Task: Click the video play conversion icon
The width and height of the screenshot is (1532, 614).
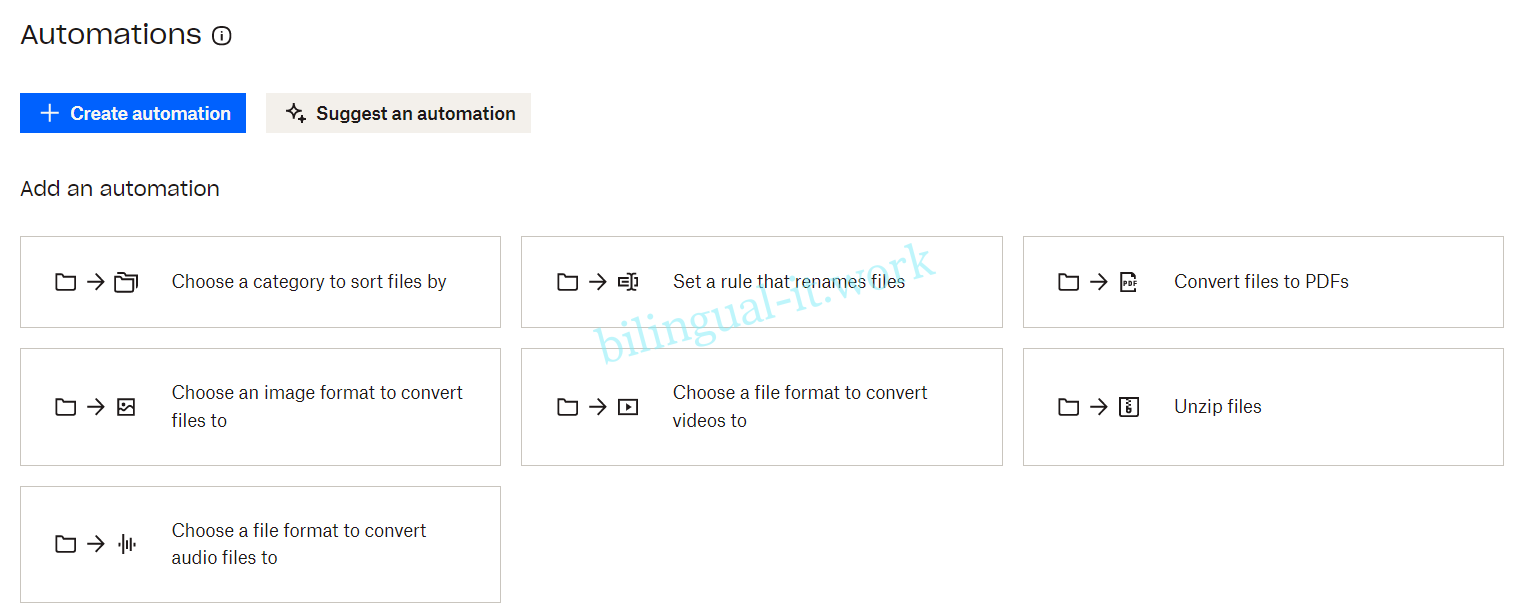Action: (x=628, y=407)
